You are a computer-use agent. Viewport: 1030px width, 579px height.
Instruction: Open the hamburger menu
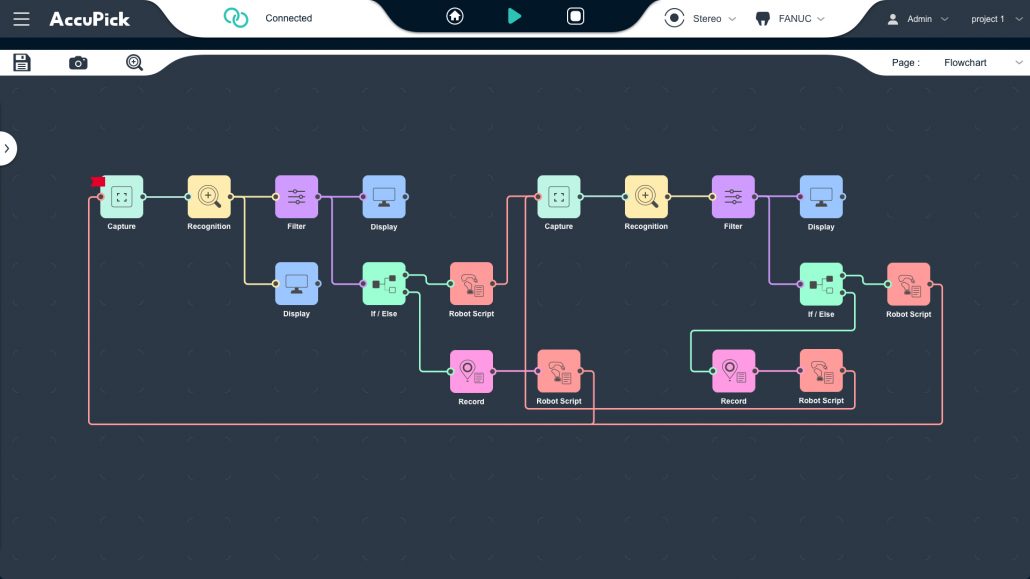point(21,19)
